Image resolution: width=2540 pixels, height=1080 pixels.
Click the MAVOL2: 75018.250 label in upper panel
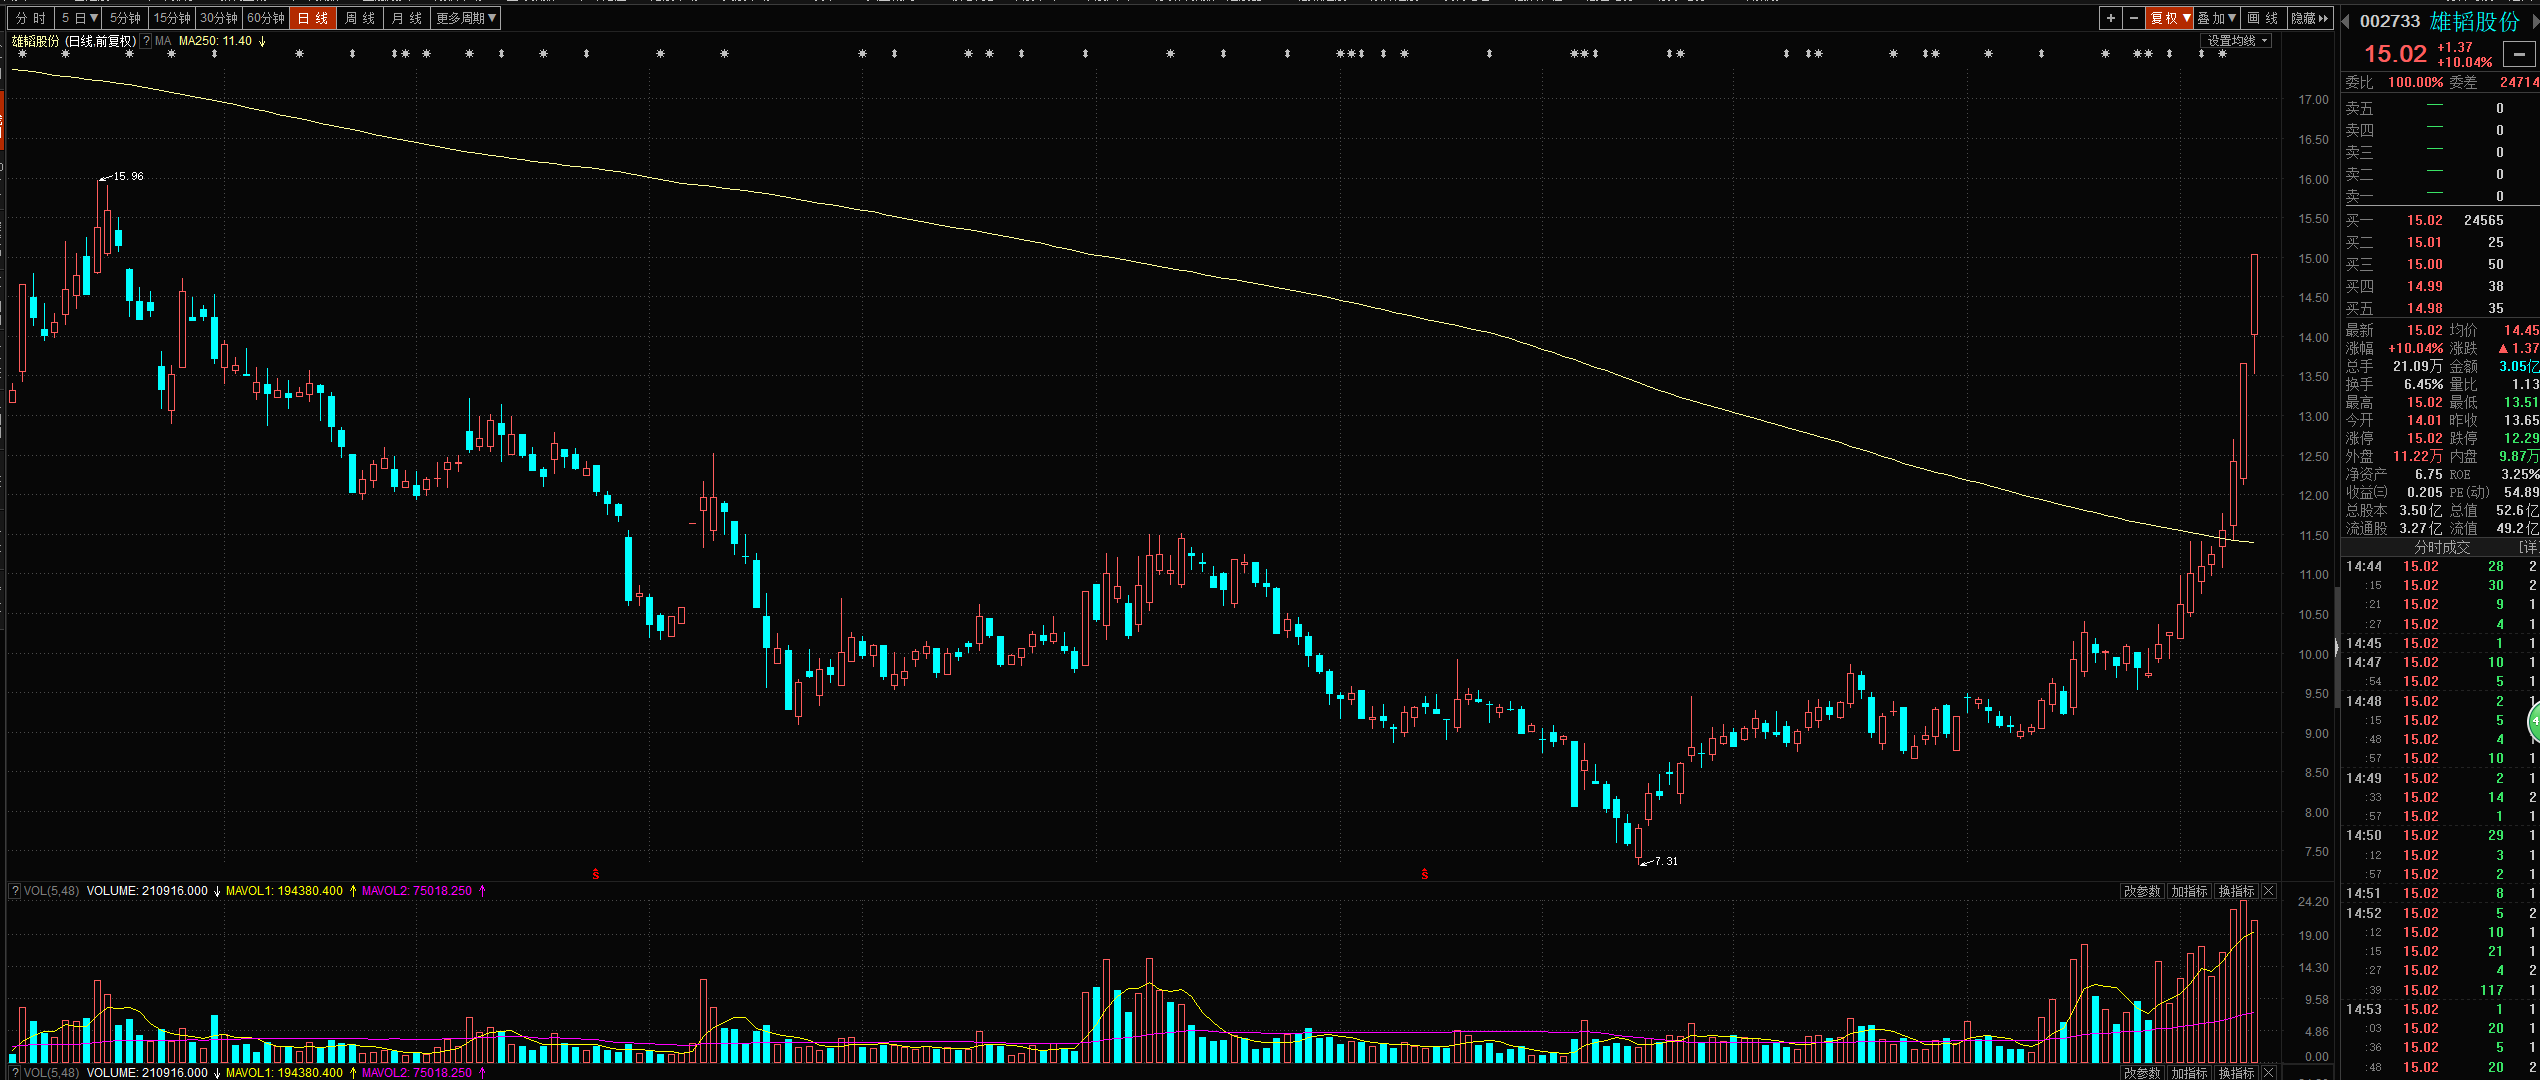coord(416,891)
